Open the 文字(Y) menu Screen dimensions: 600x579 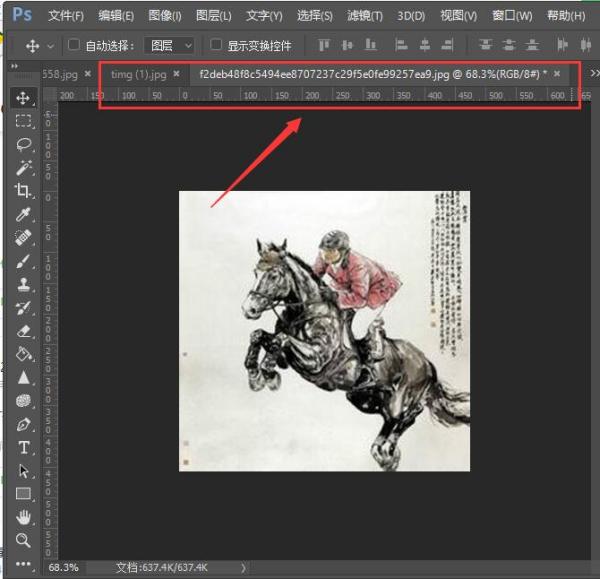[264, 16]
